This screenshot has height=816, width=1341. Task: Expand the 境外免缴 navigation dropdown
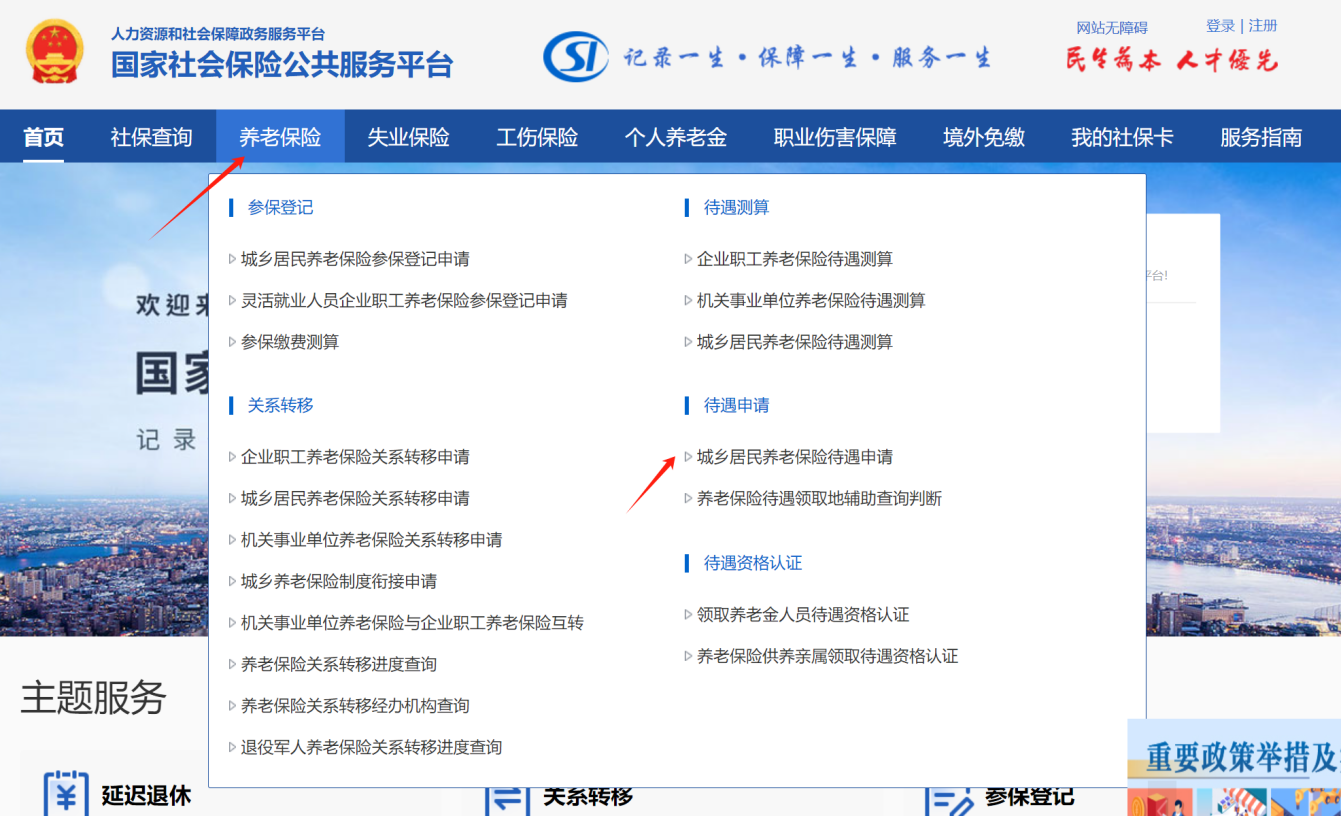tap(983, 137)
